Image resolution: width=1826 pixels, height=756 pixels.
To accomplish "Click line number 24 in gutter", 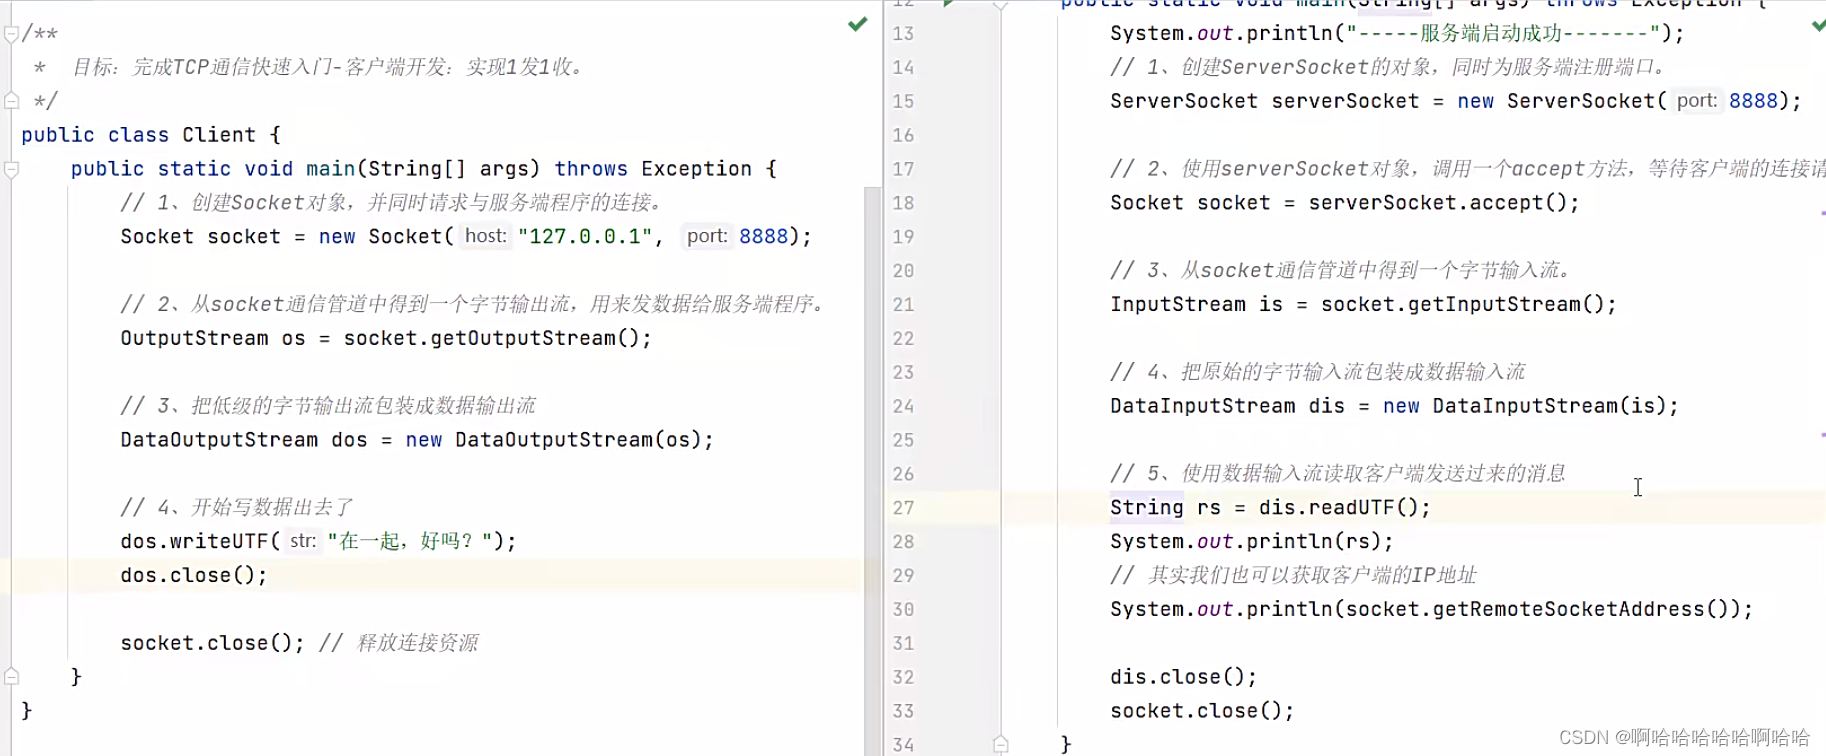I will (x=903, y=406).
